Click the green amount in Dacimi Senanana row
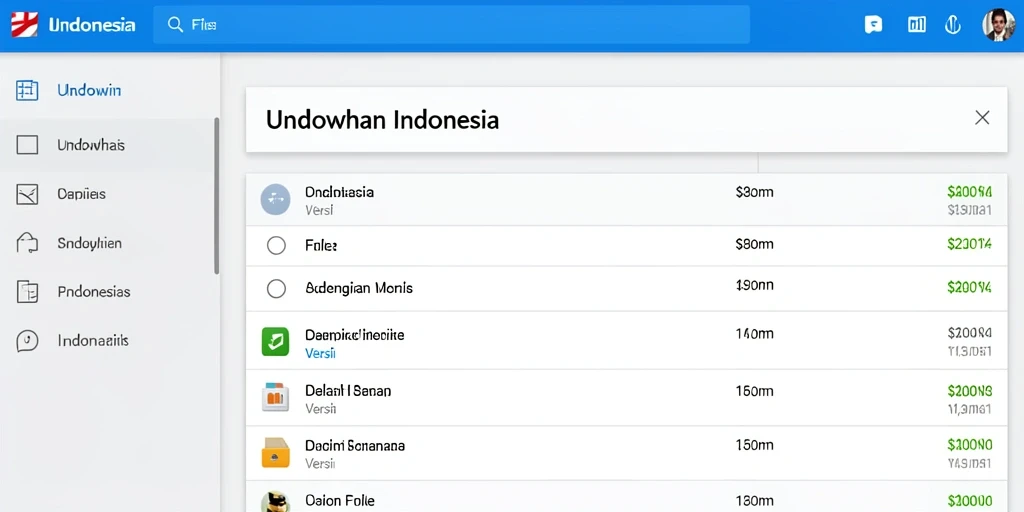Viewport: 1024px width, 512px height. coord(970,445)
